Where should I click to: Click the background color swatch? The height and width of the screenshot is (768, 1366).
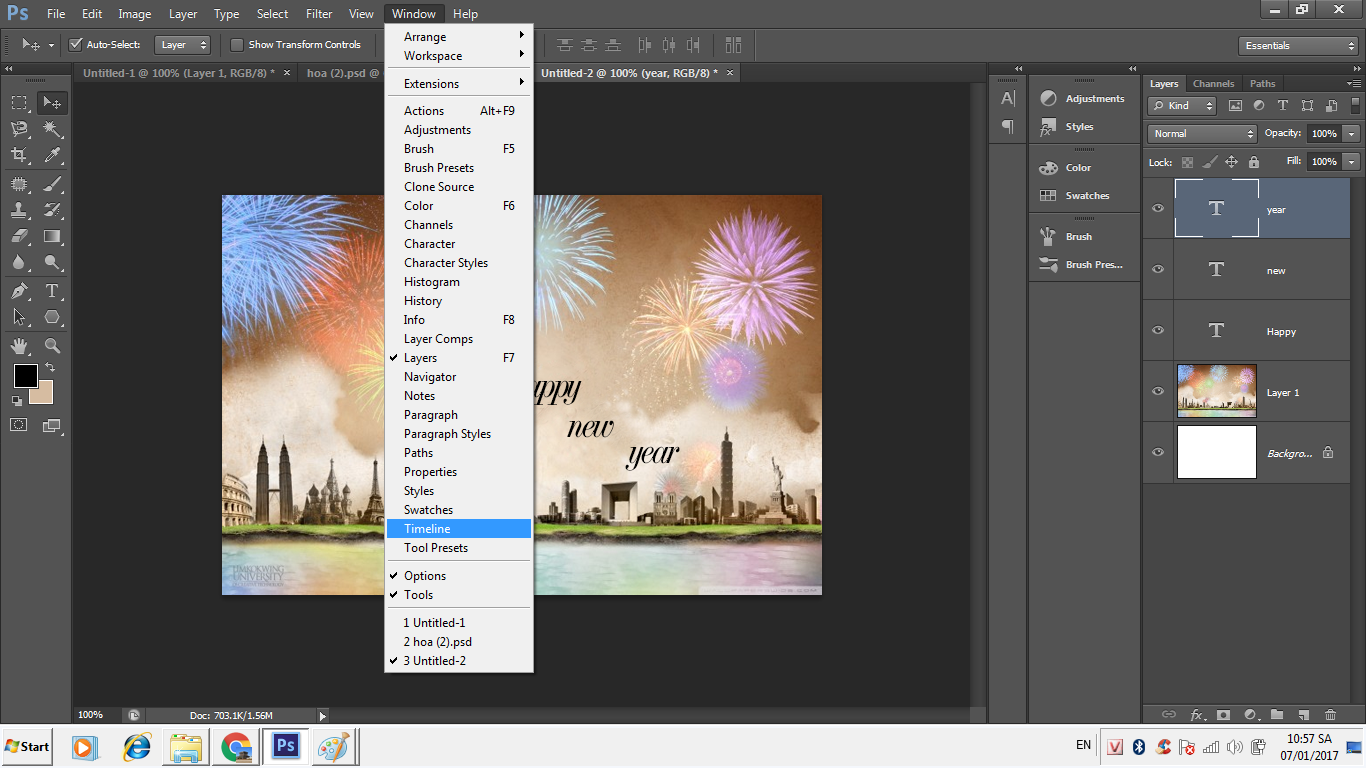46,395
